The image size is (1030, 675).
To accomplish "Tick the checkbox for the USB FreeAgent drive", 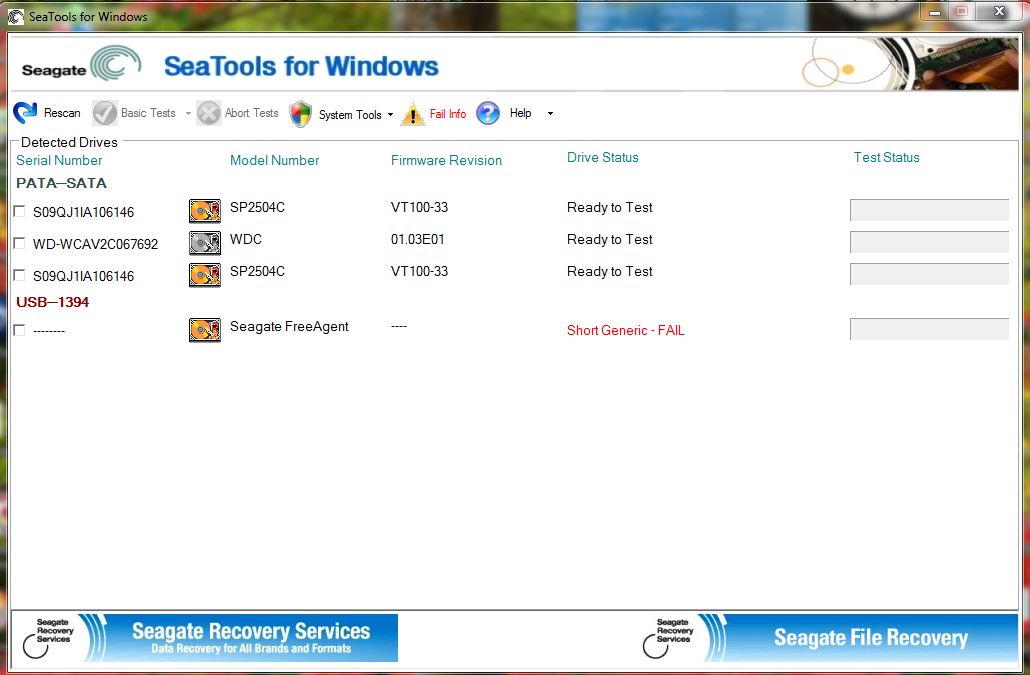I will coord(20,330).
